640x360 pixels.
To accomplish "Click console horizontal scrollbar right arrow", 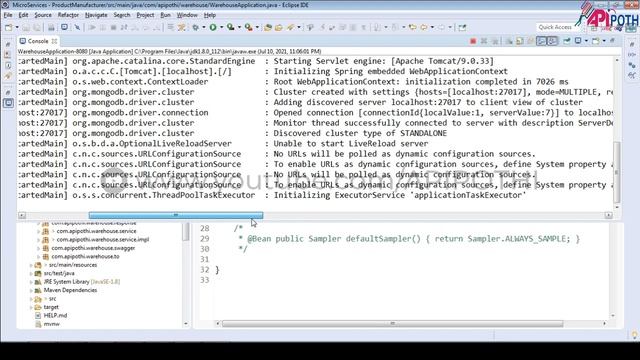I will coord(609,215).
